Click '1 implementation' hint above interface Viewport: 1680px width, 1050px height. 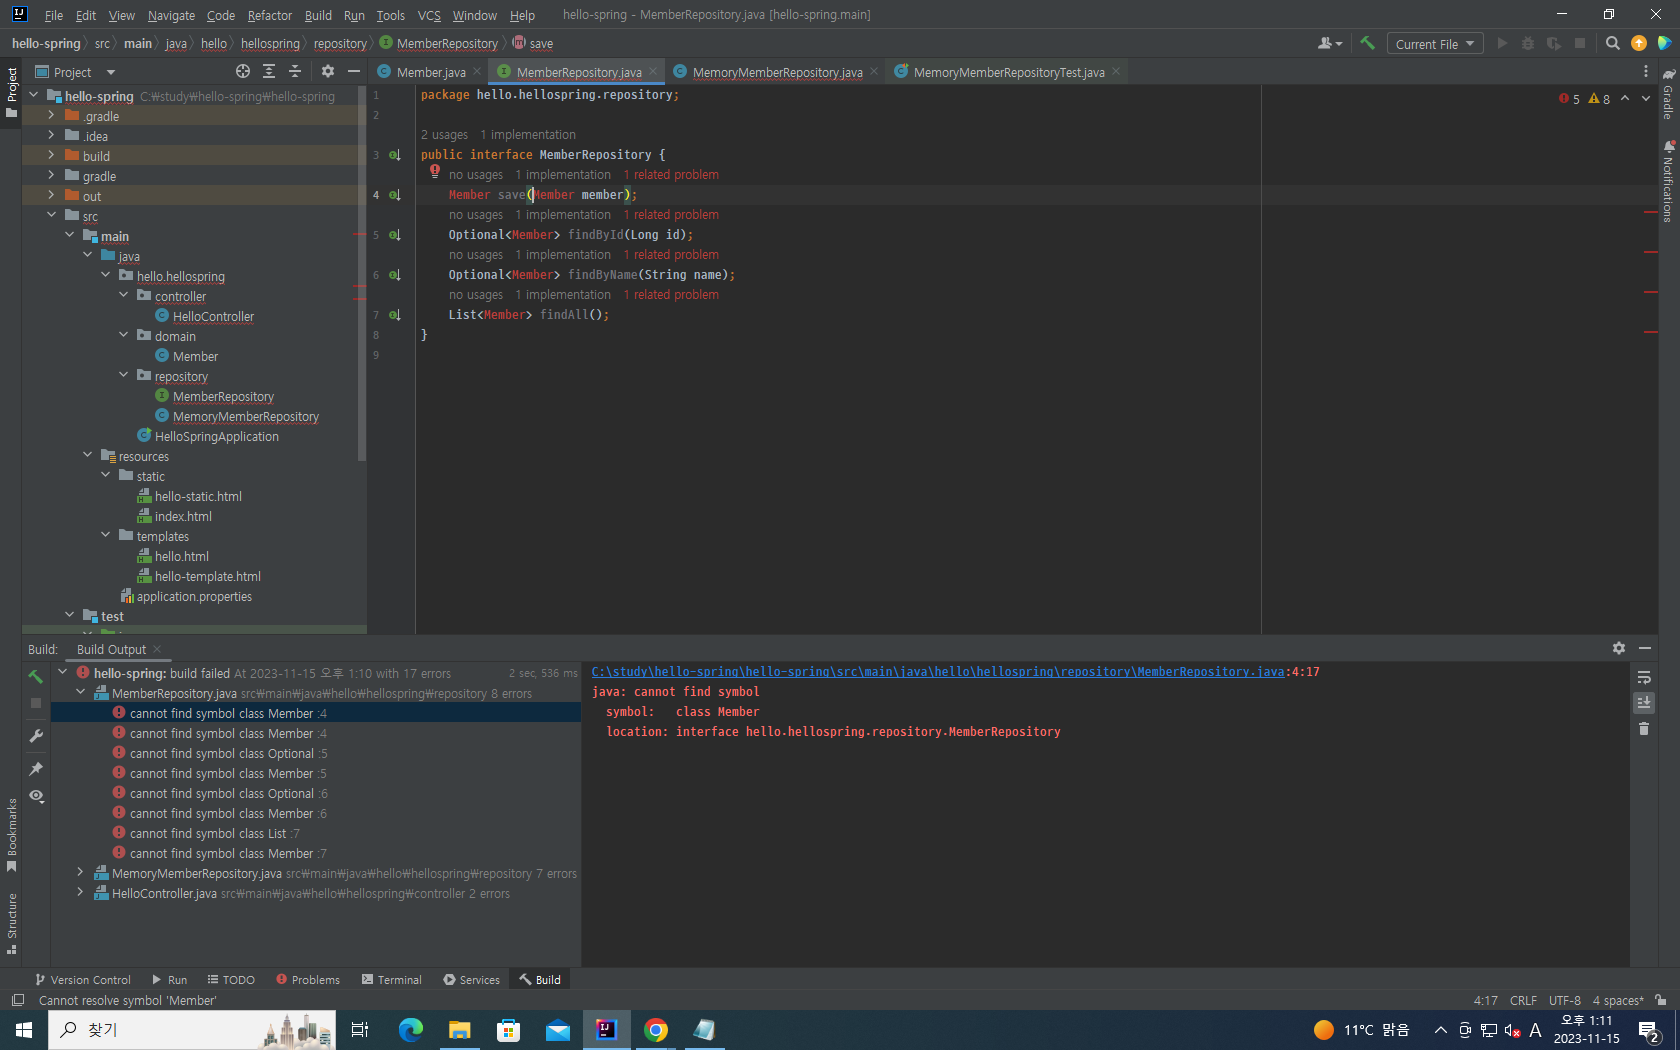point(528,135)
